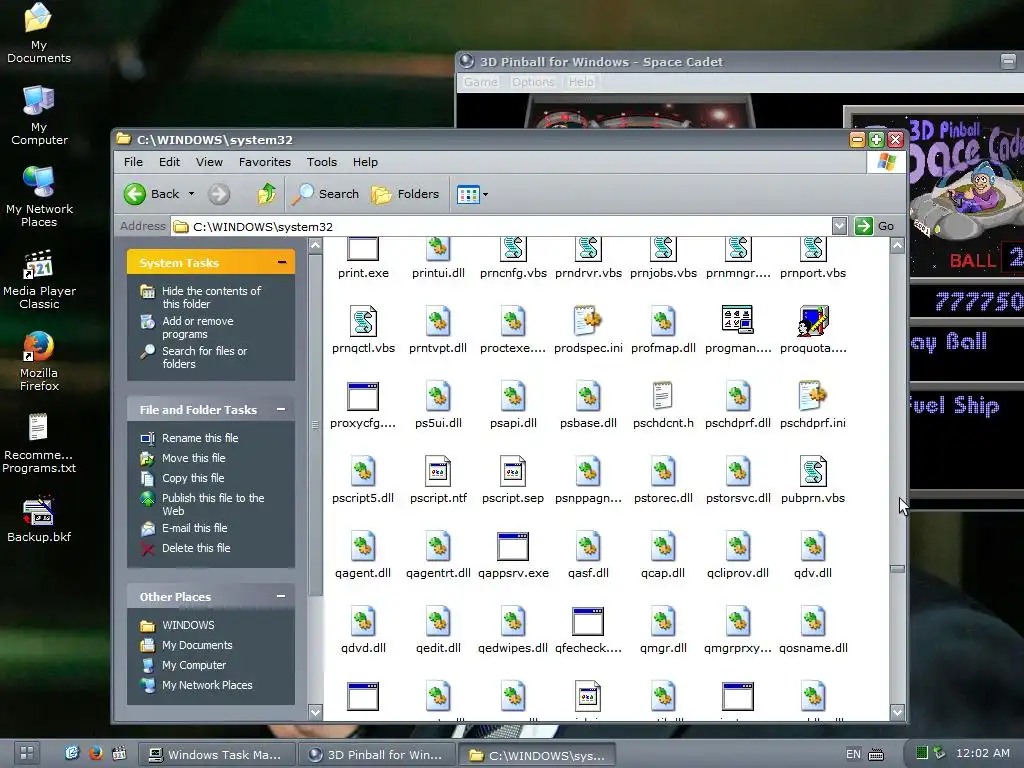Image resolution: width=1024 pixels, height=768 pixels.
Task: Toggle the Folders pane button
Action: 405,194
